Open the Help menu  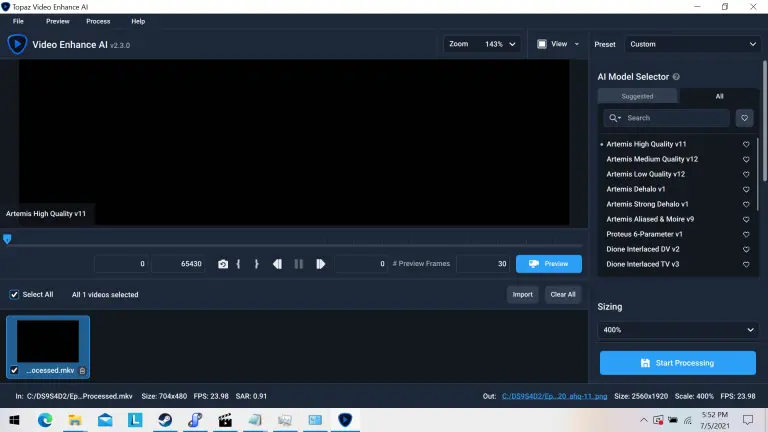coord(138,22)
